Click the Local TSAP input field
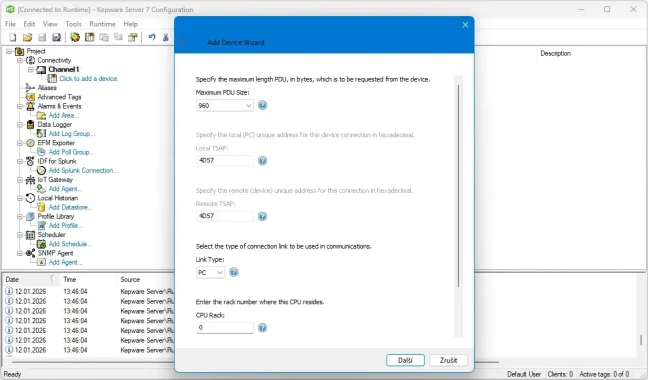 (x=225, y=160)
